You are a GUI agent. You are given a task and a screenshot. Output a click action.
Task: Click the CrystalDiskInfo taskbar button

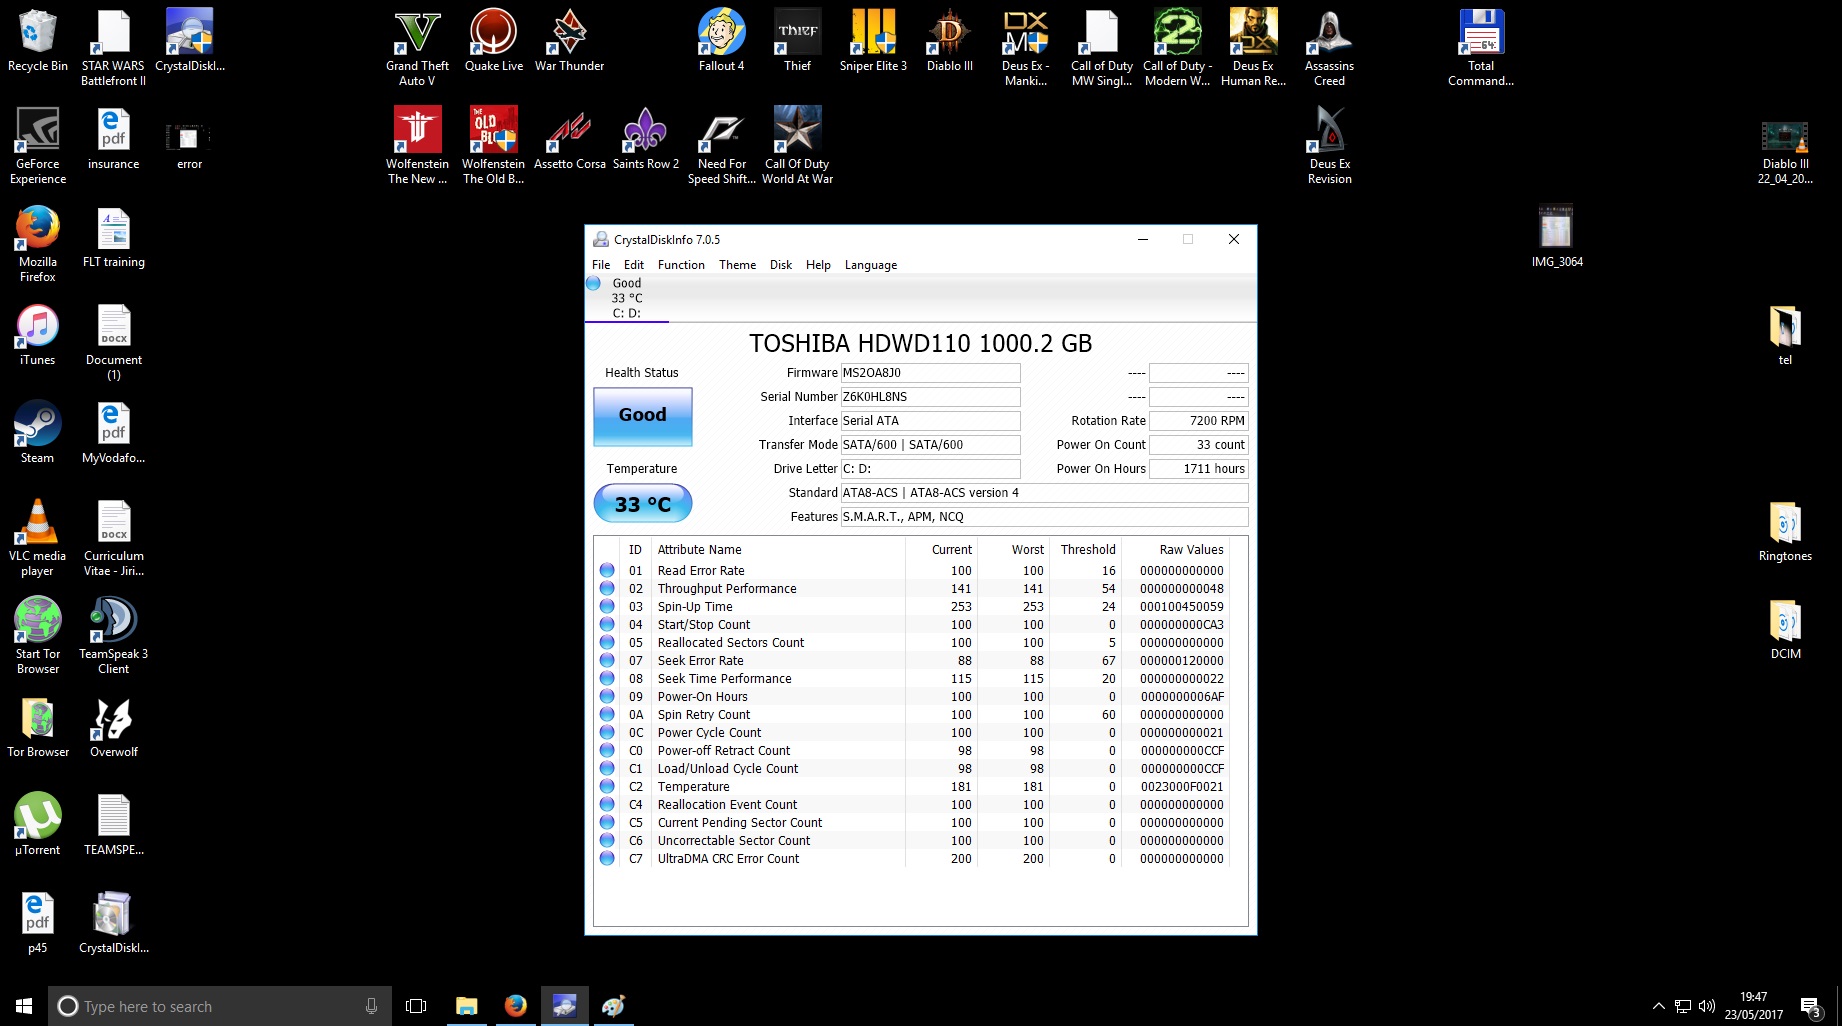coord(564,1006)
